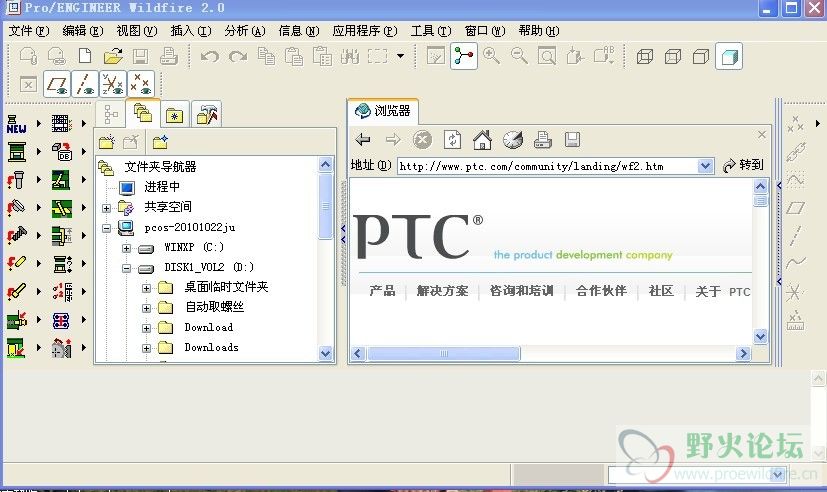Expand the Download folder node
This screenshot has height=492, width=827.
click(x=147, y=328)
